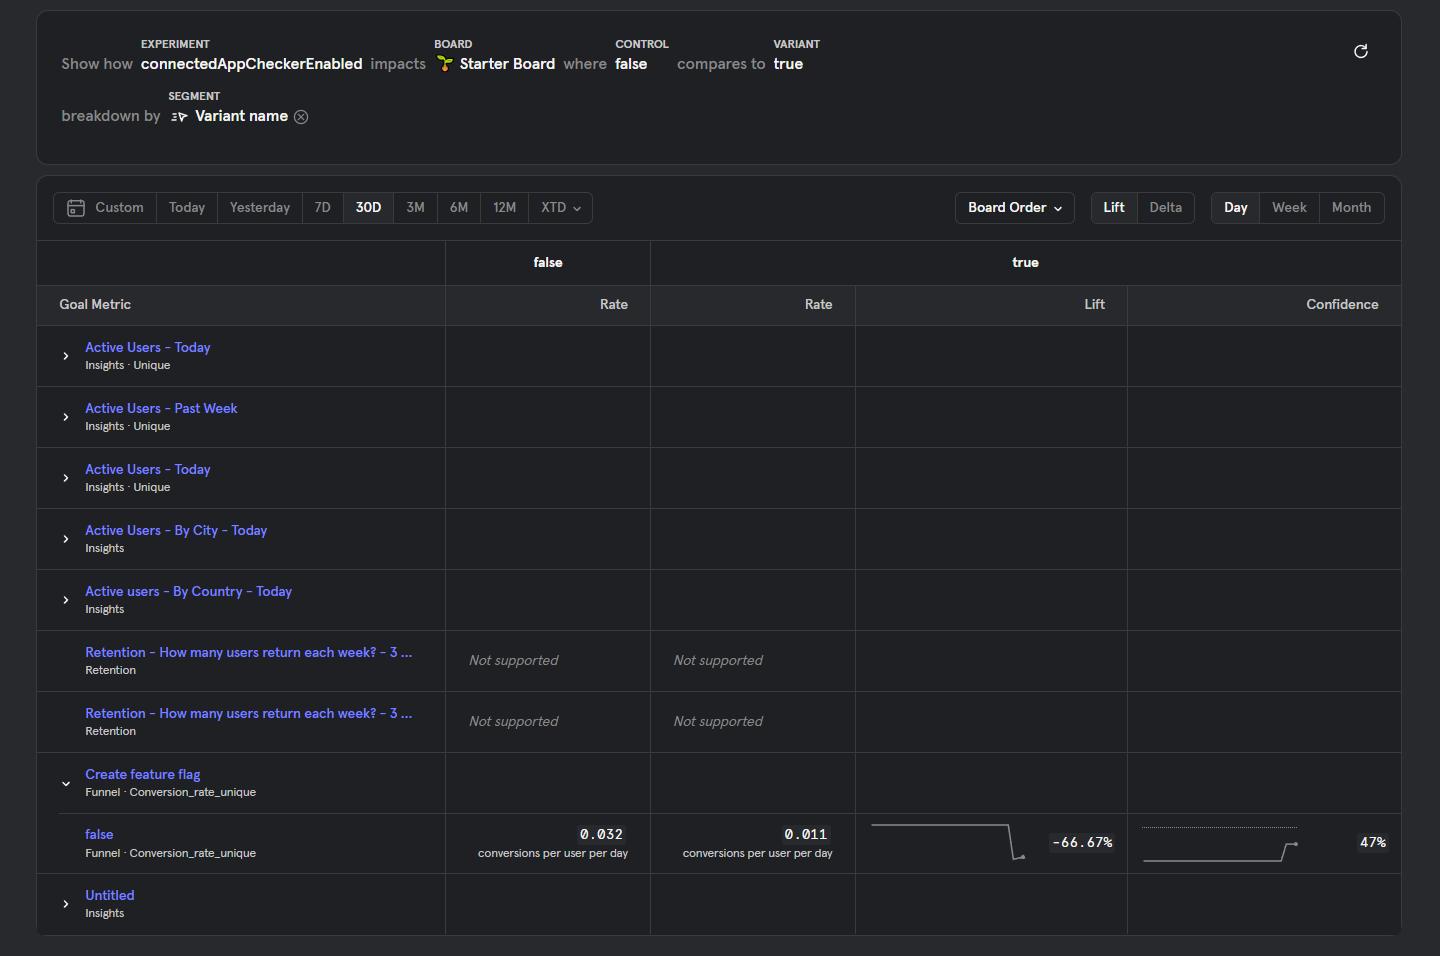Select the Lift display mode
The height and width of the screenshot is (956, 1440).
tap(1114, 207)
